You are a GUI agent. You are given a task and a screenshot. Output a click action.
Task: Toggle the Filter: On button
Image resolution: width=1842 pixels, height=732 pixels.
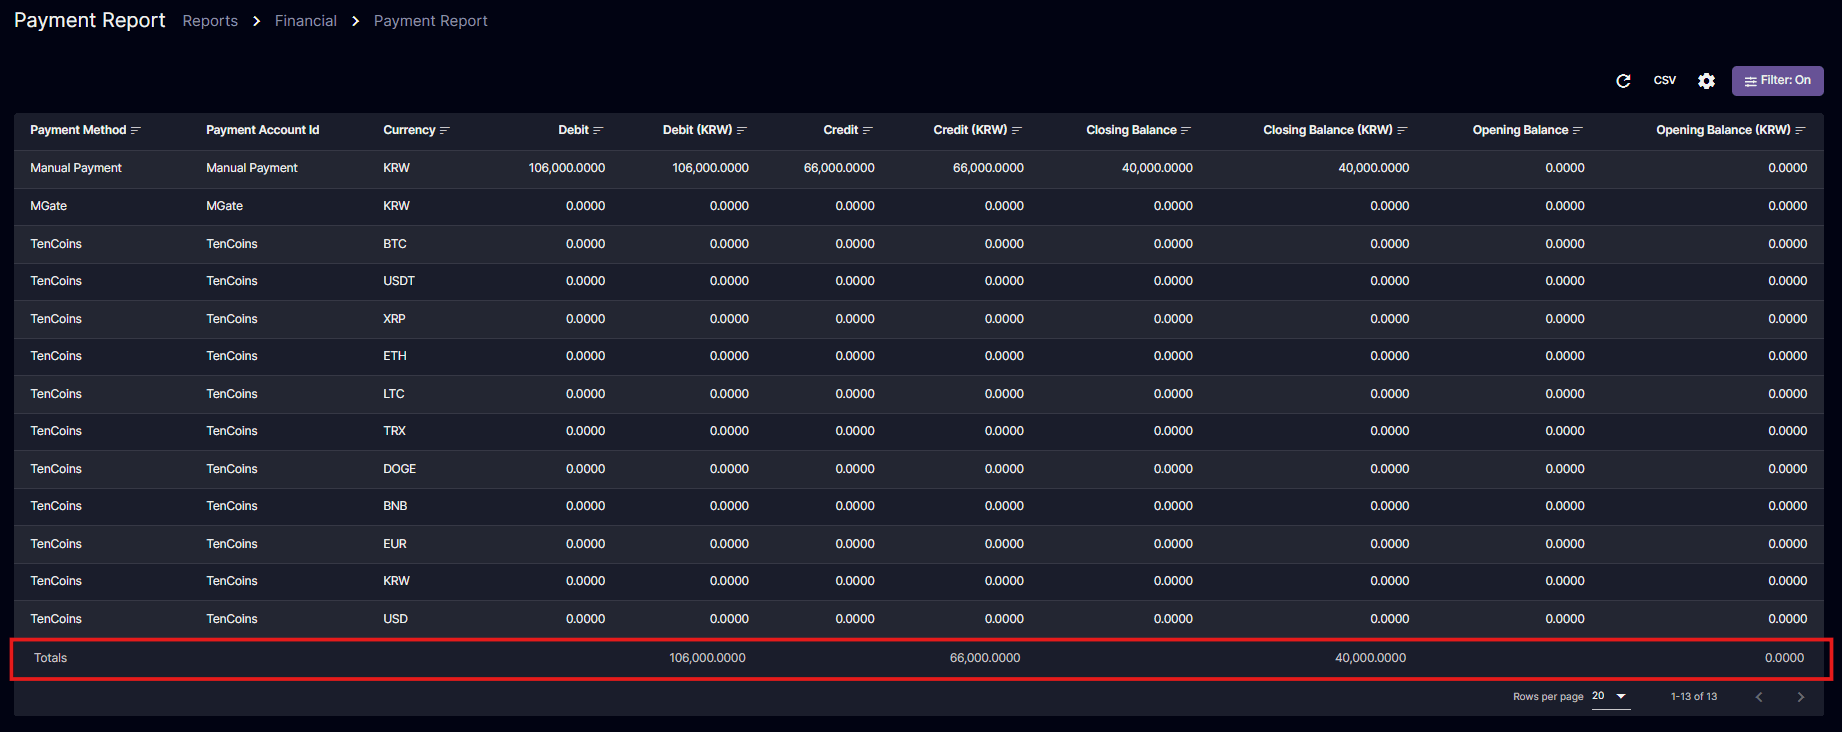tap(1777, 81)
